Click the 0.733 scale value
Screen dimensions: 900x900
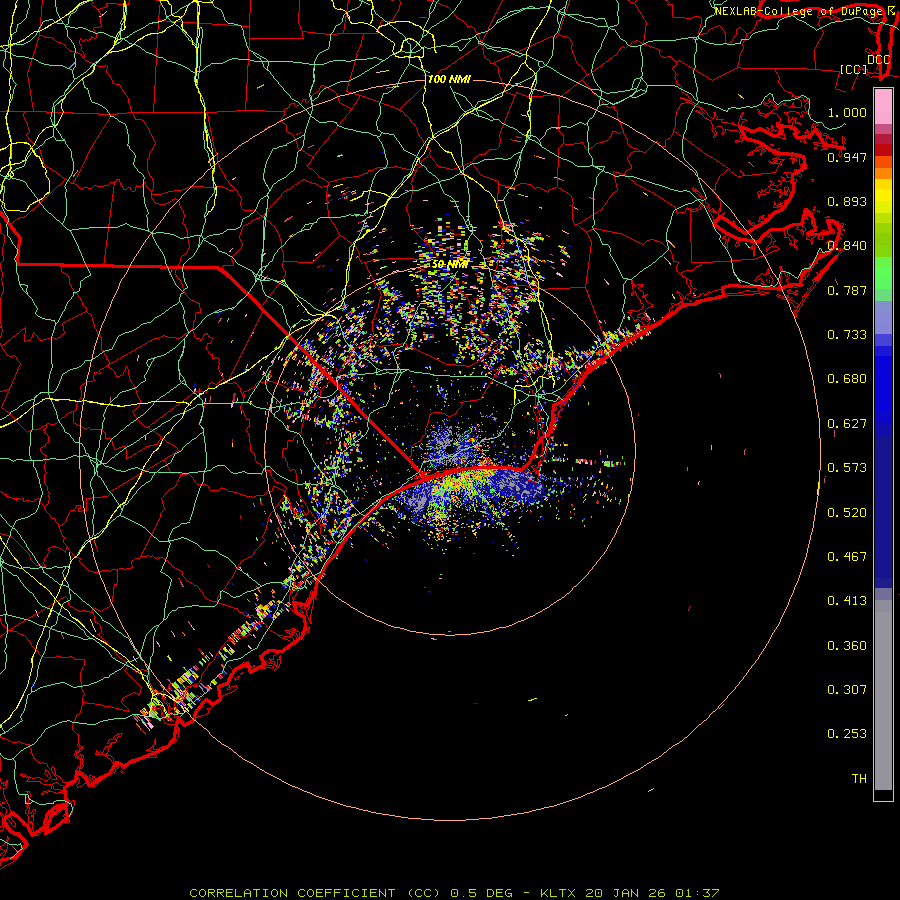pos(847,335)
